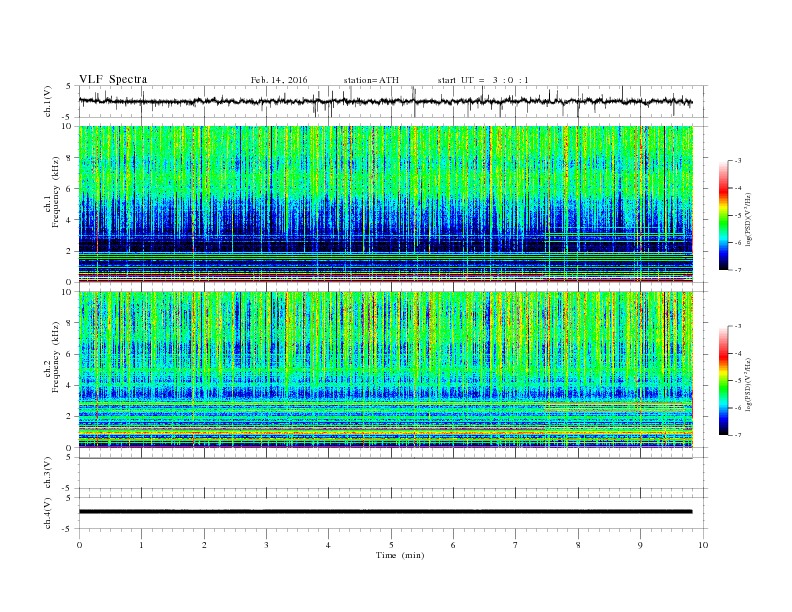
Task: Click the 'station=ATH' header label
Action: coord(371,80)
